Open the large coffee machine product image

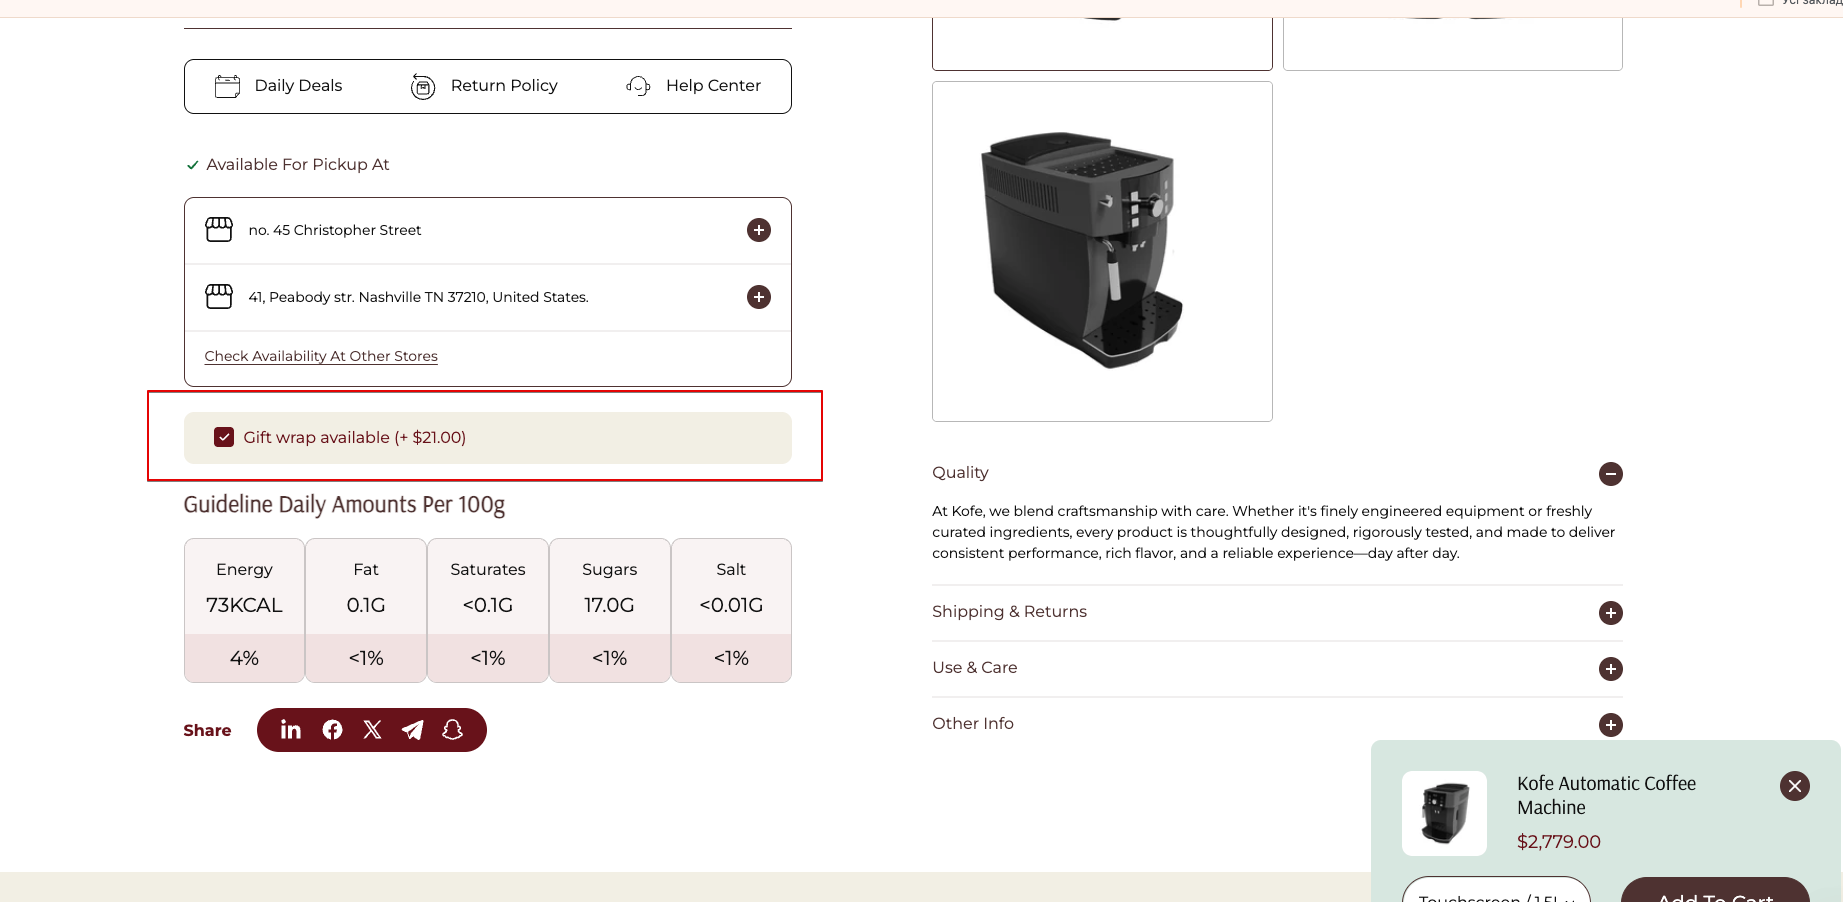(1102, 251)
